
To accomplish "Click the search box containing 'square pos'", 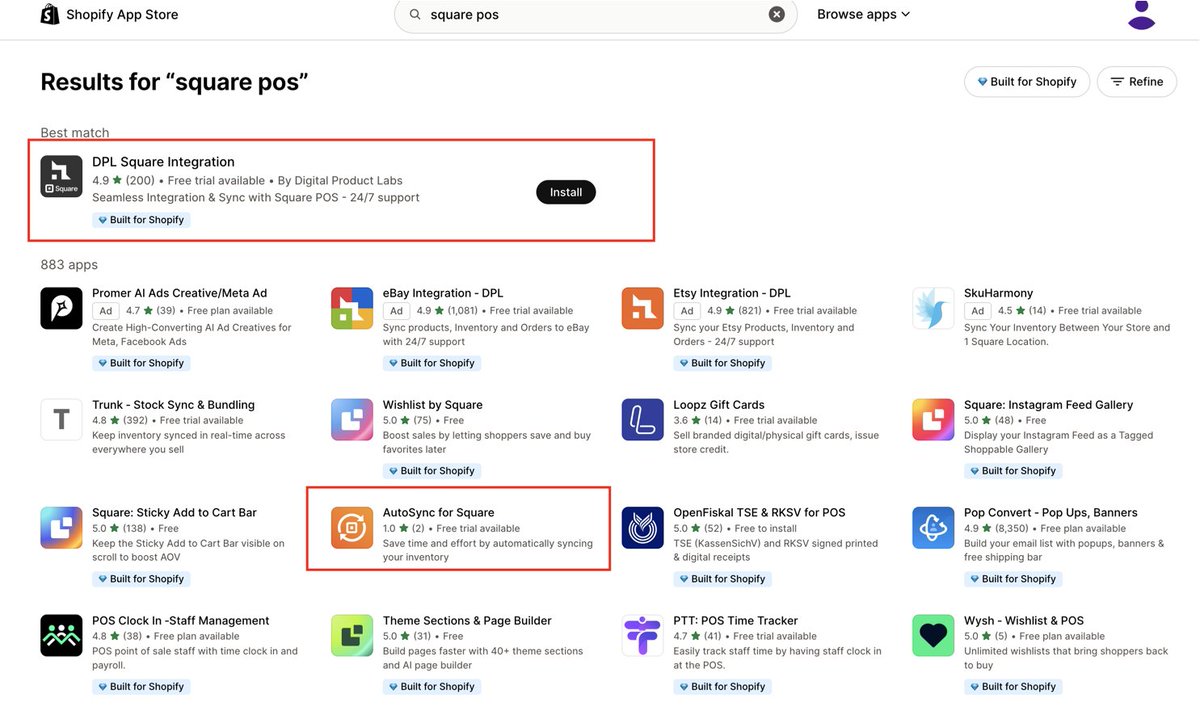I will [596, 15].
